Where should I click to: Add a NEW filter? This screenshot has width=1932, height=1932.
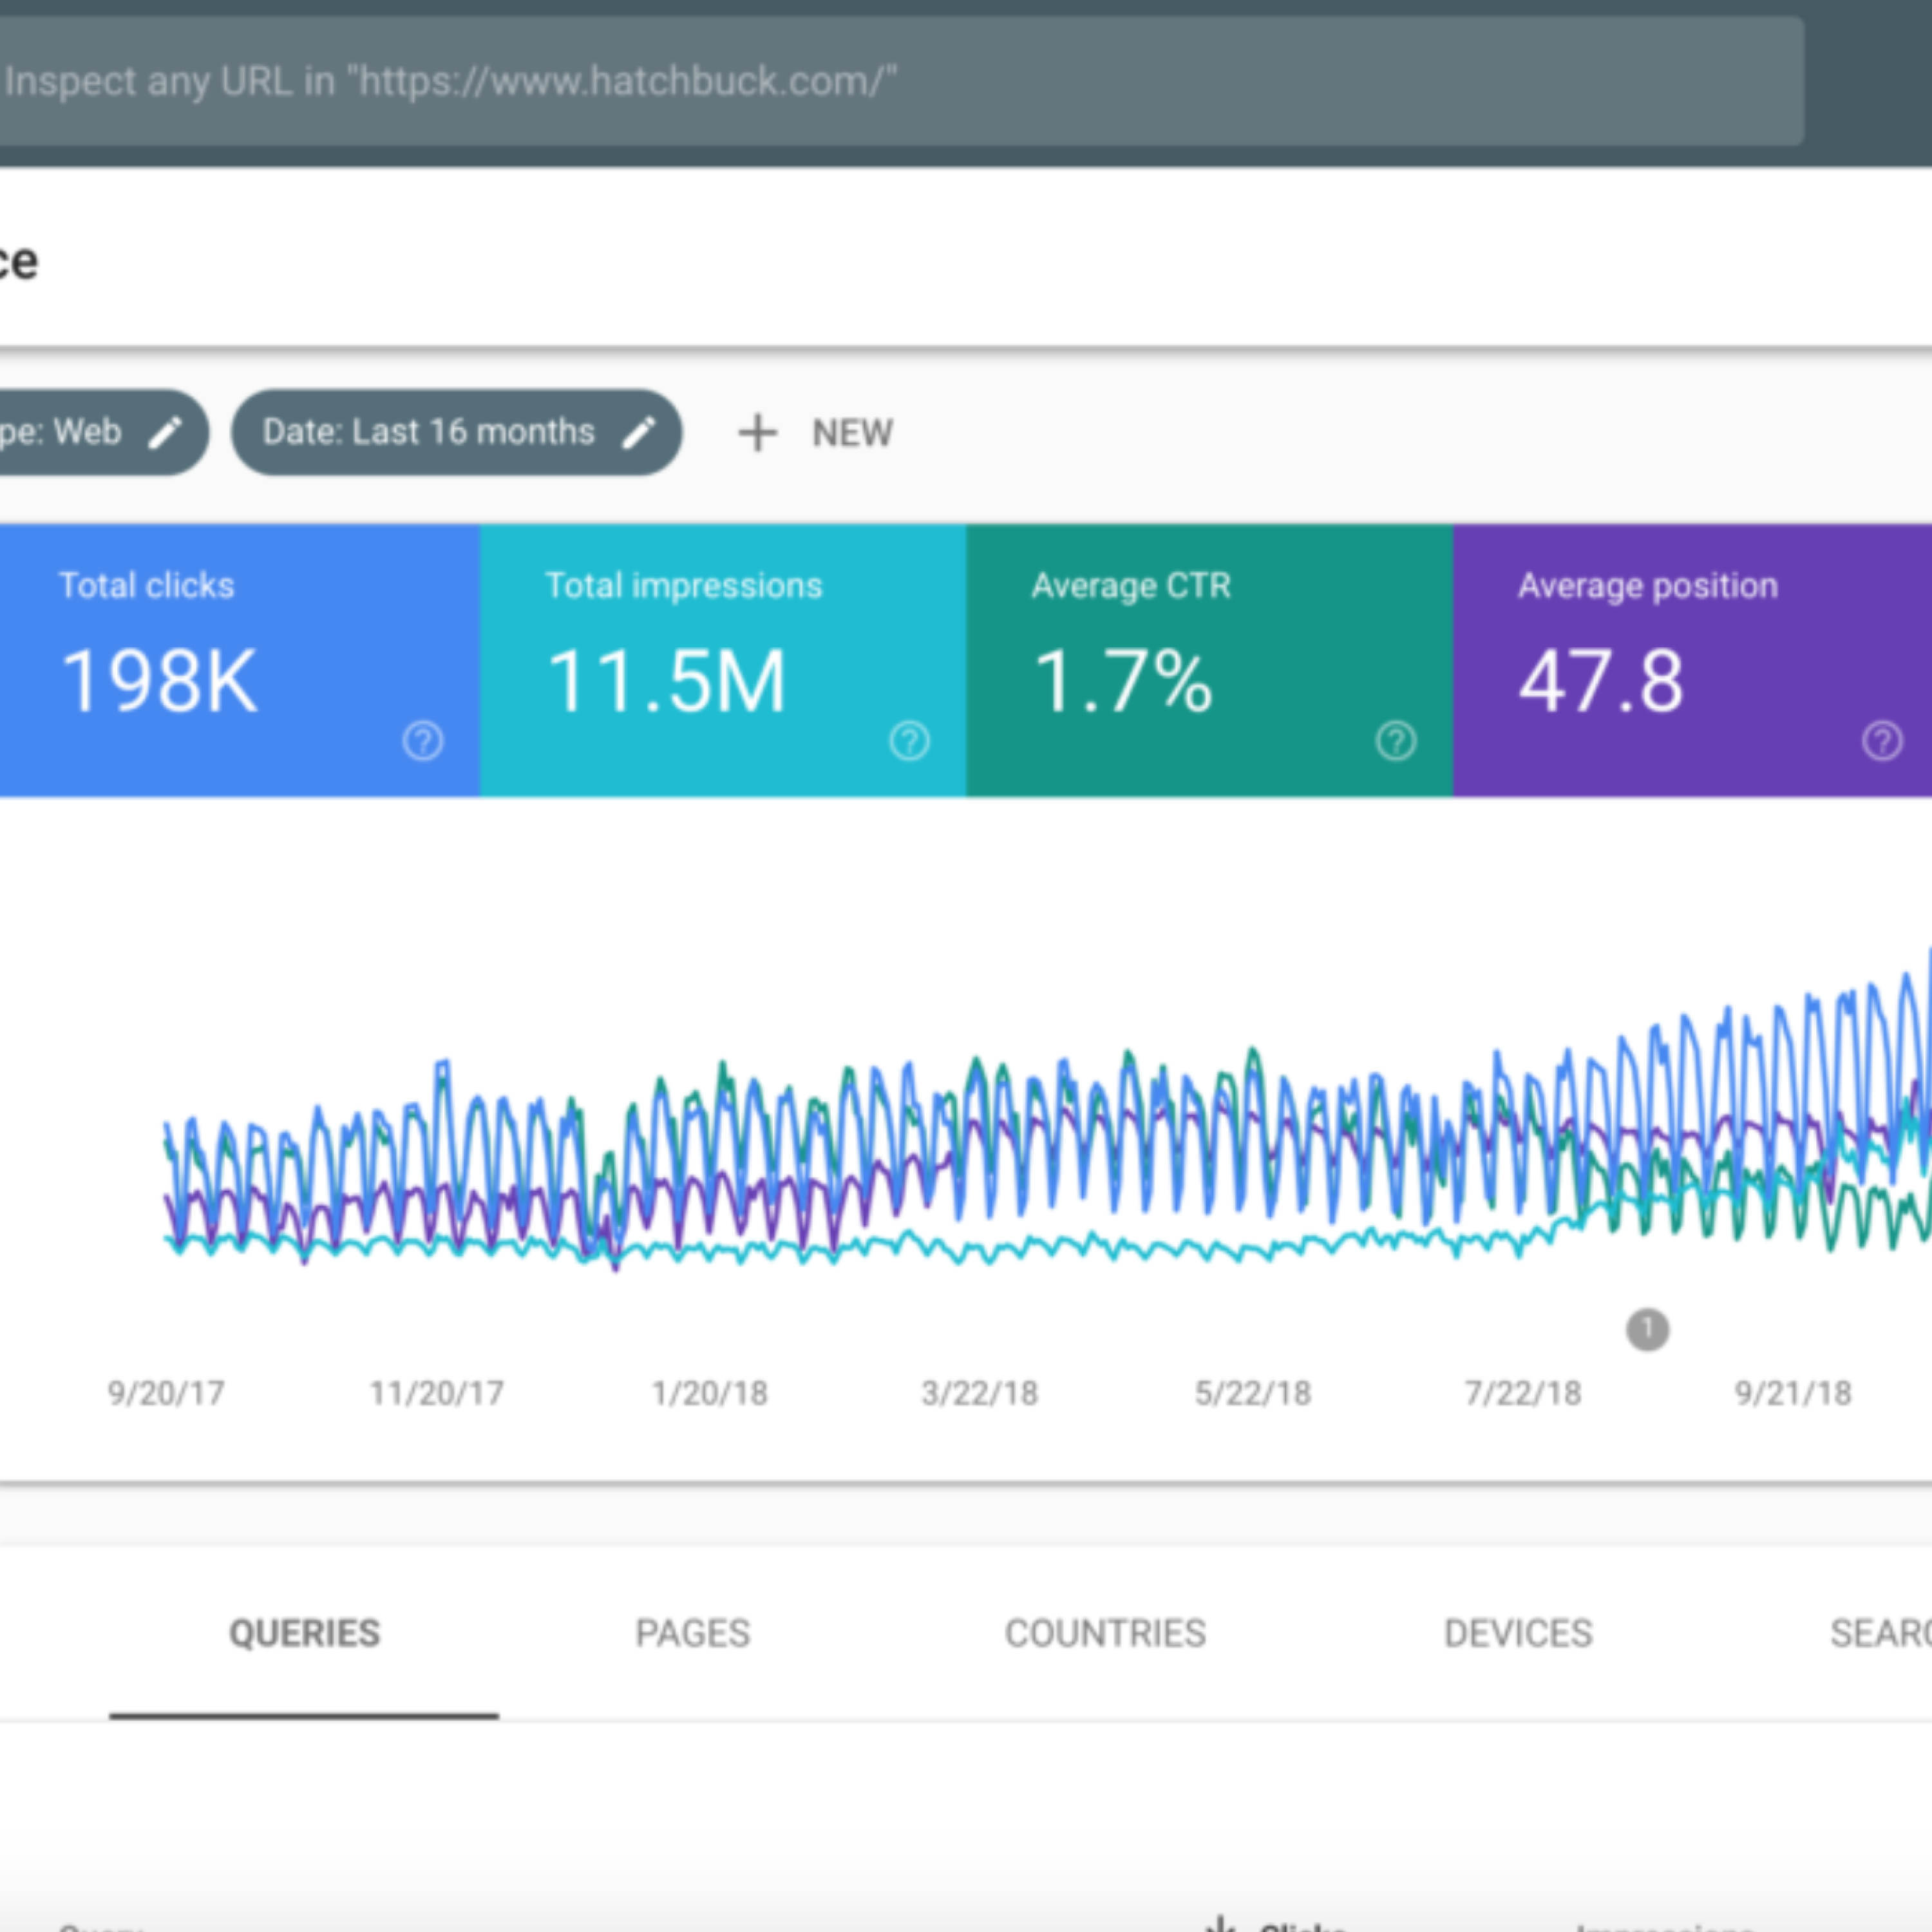(x=815, y=433)
